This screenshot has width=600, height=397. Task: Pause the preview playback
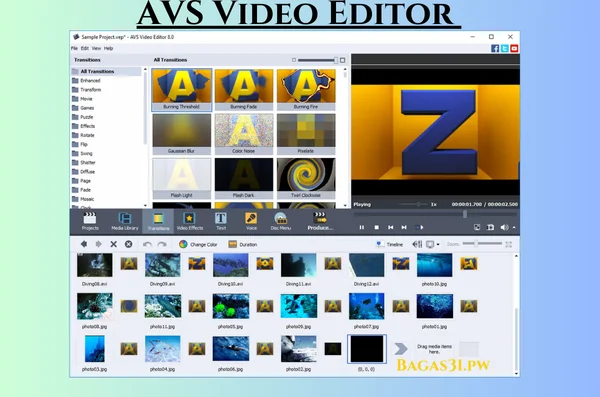coord(362,227)
